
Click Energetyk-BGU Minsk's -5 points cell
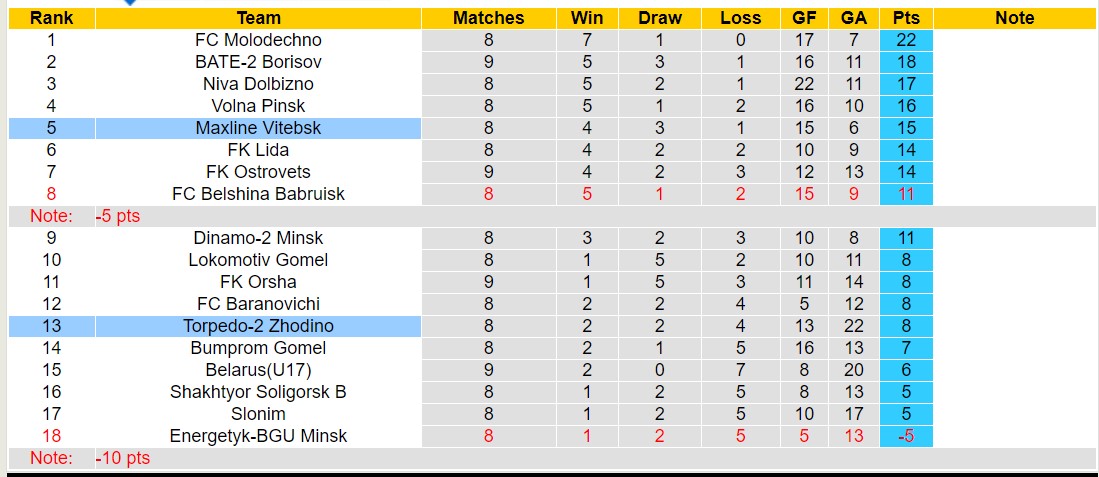click(906, 436)
